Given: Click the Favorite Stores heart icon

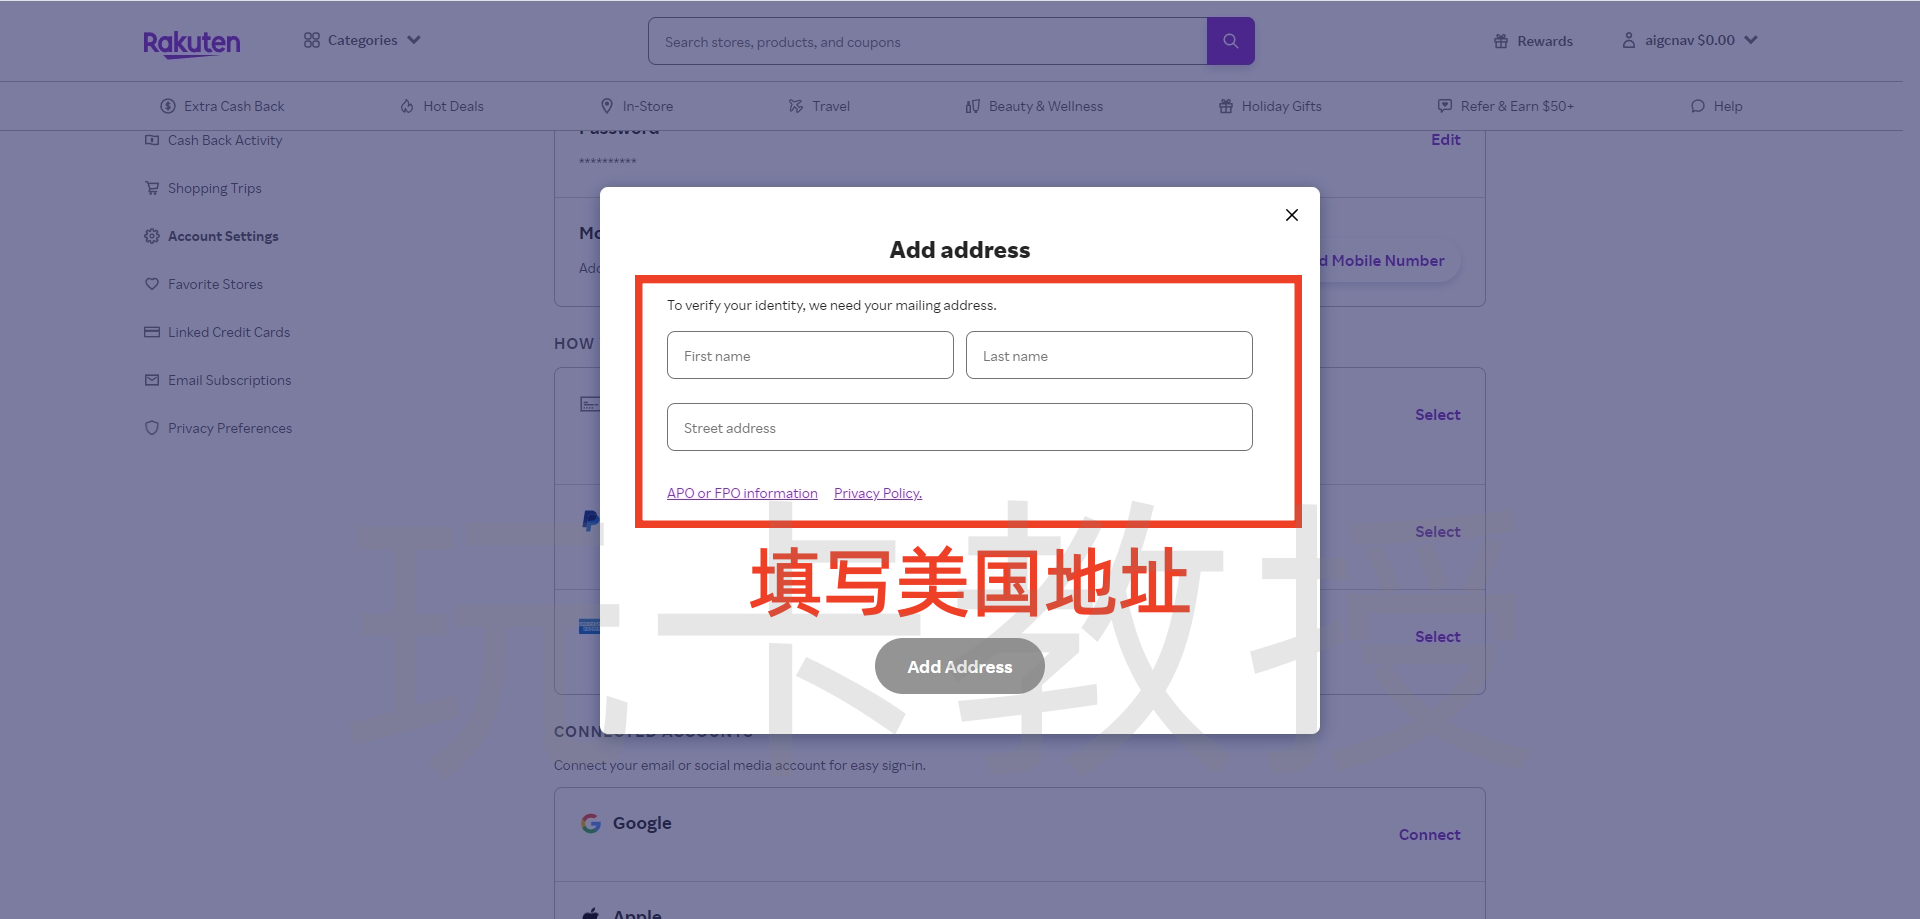Looking at the screenshot, I should (152, 284).
